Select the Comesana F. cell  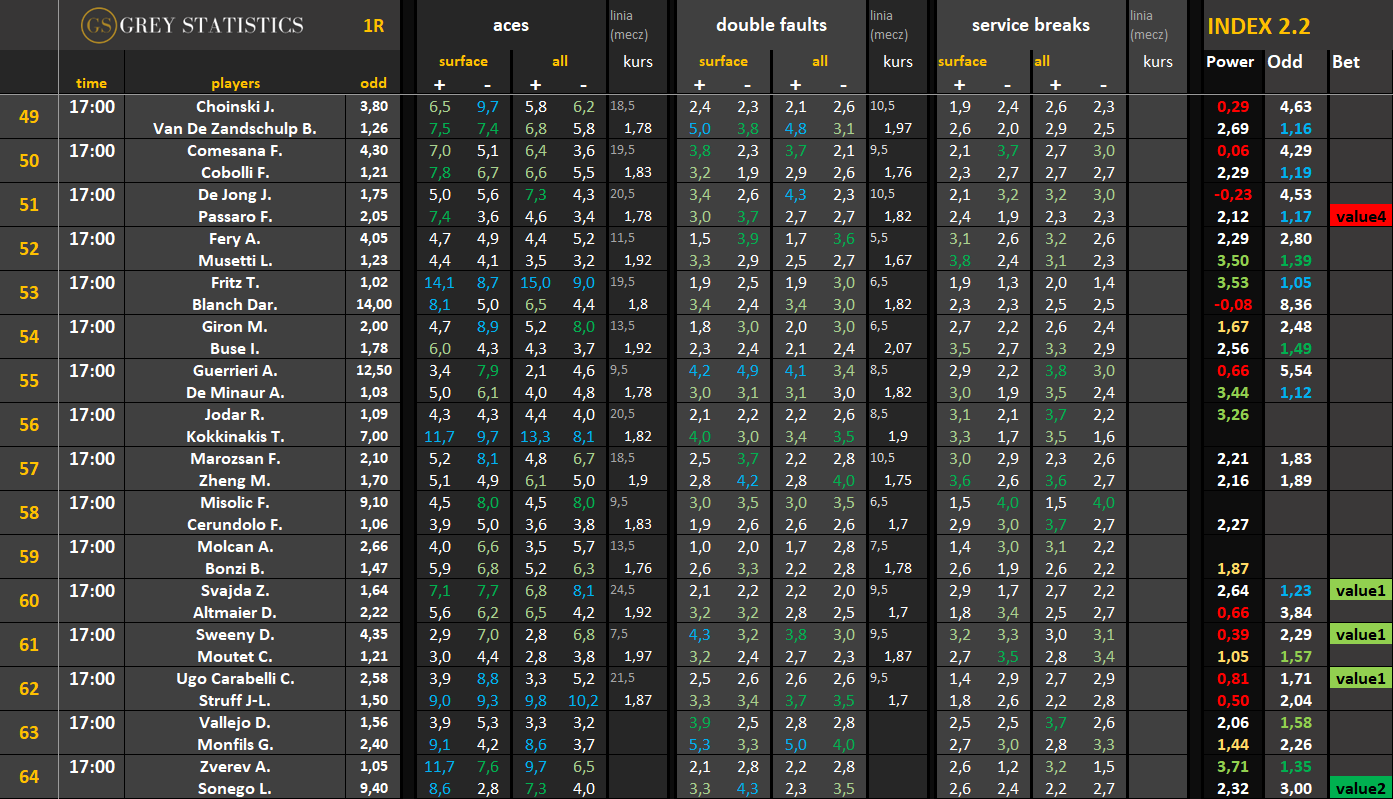coord(235,150)
